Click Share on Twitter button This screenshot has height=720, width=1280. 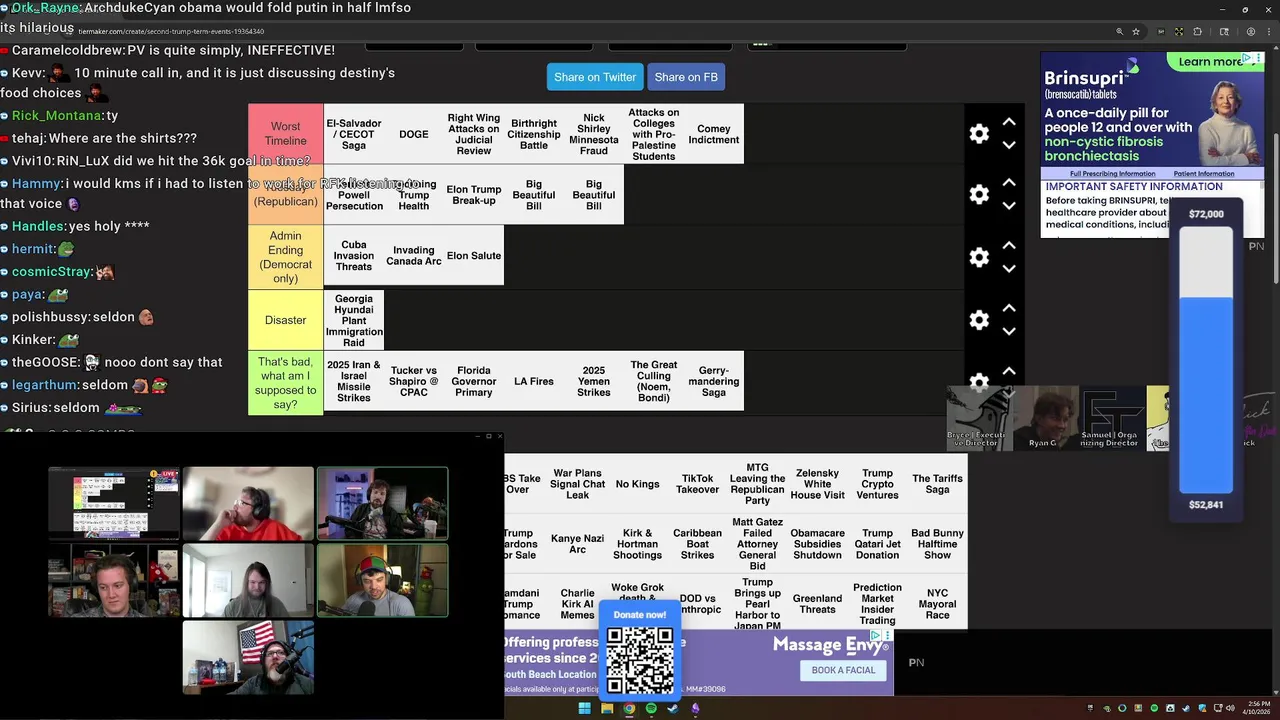click(x=595, y=77)
